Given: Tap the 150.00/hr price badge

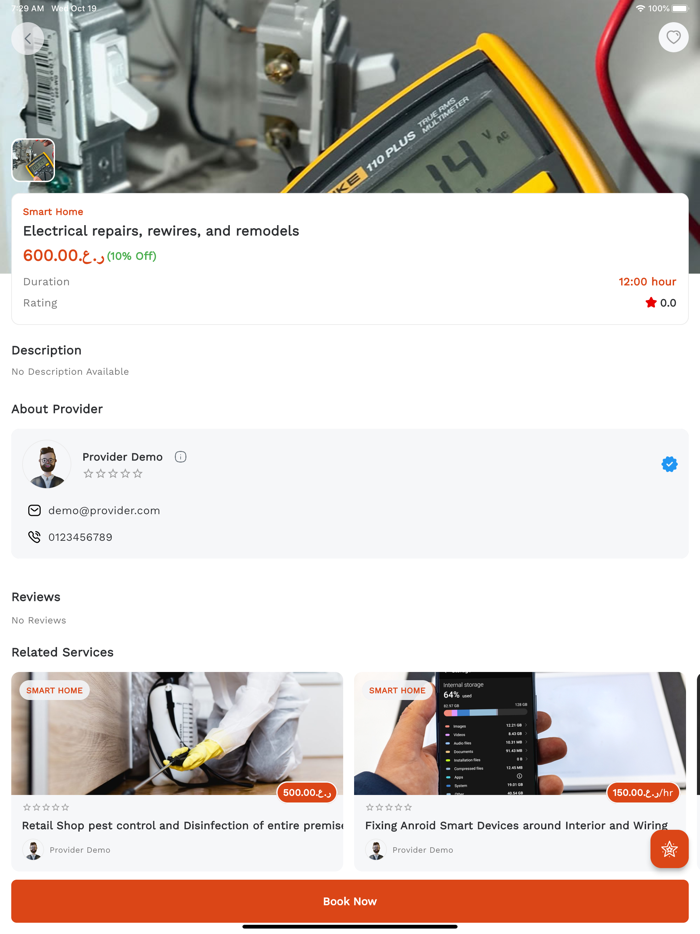Looking at the screenshot, I should coord(643,793).
